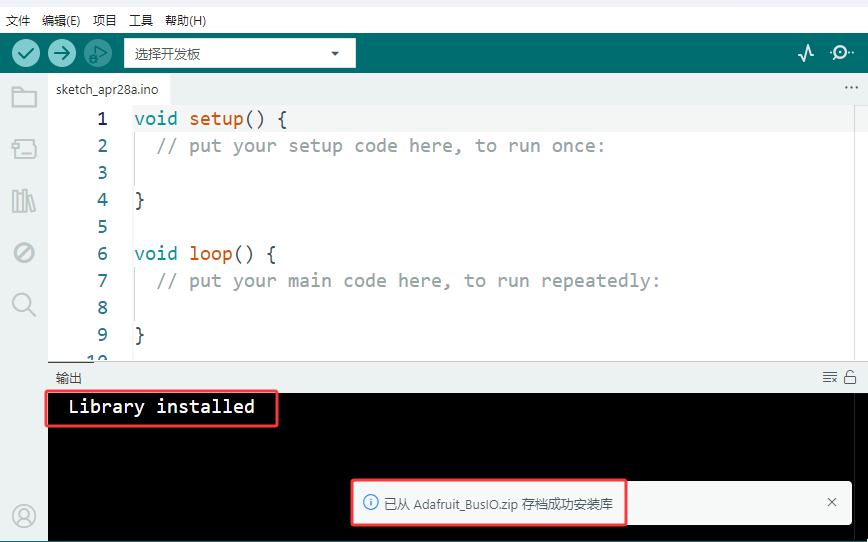Open the Library Manager sidebar icon
The image size is (868, 542).
24,200
